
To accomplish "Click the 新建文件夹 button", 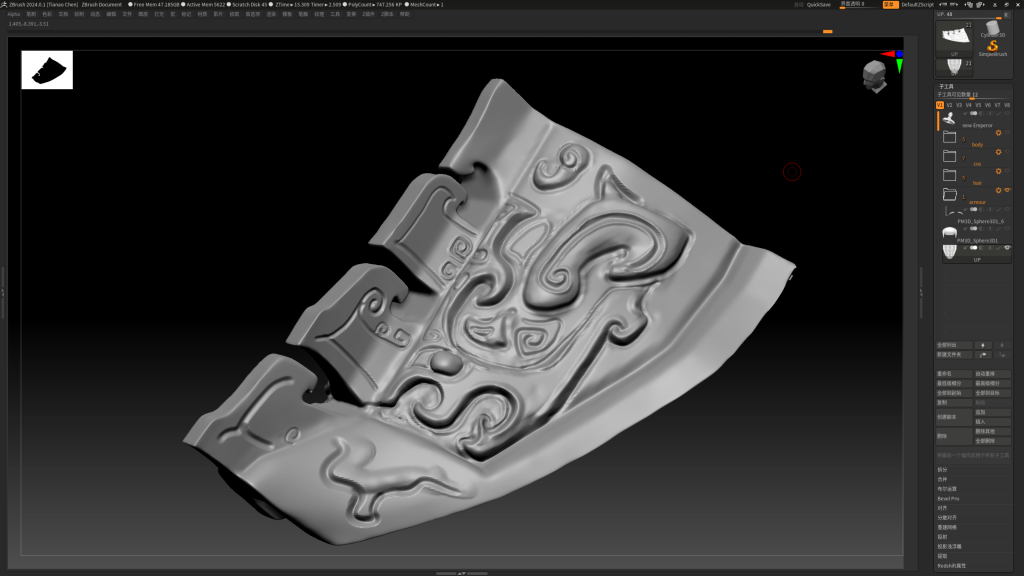I will click(953, 355).
